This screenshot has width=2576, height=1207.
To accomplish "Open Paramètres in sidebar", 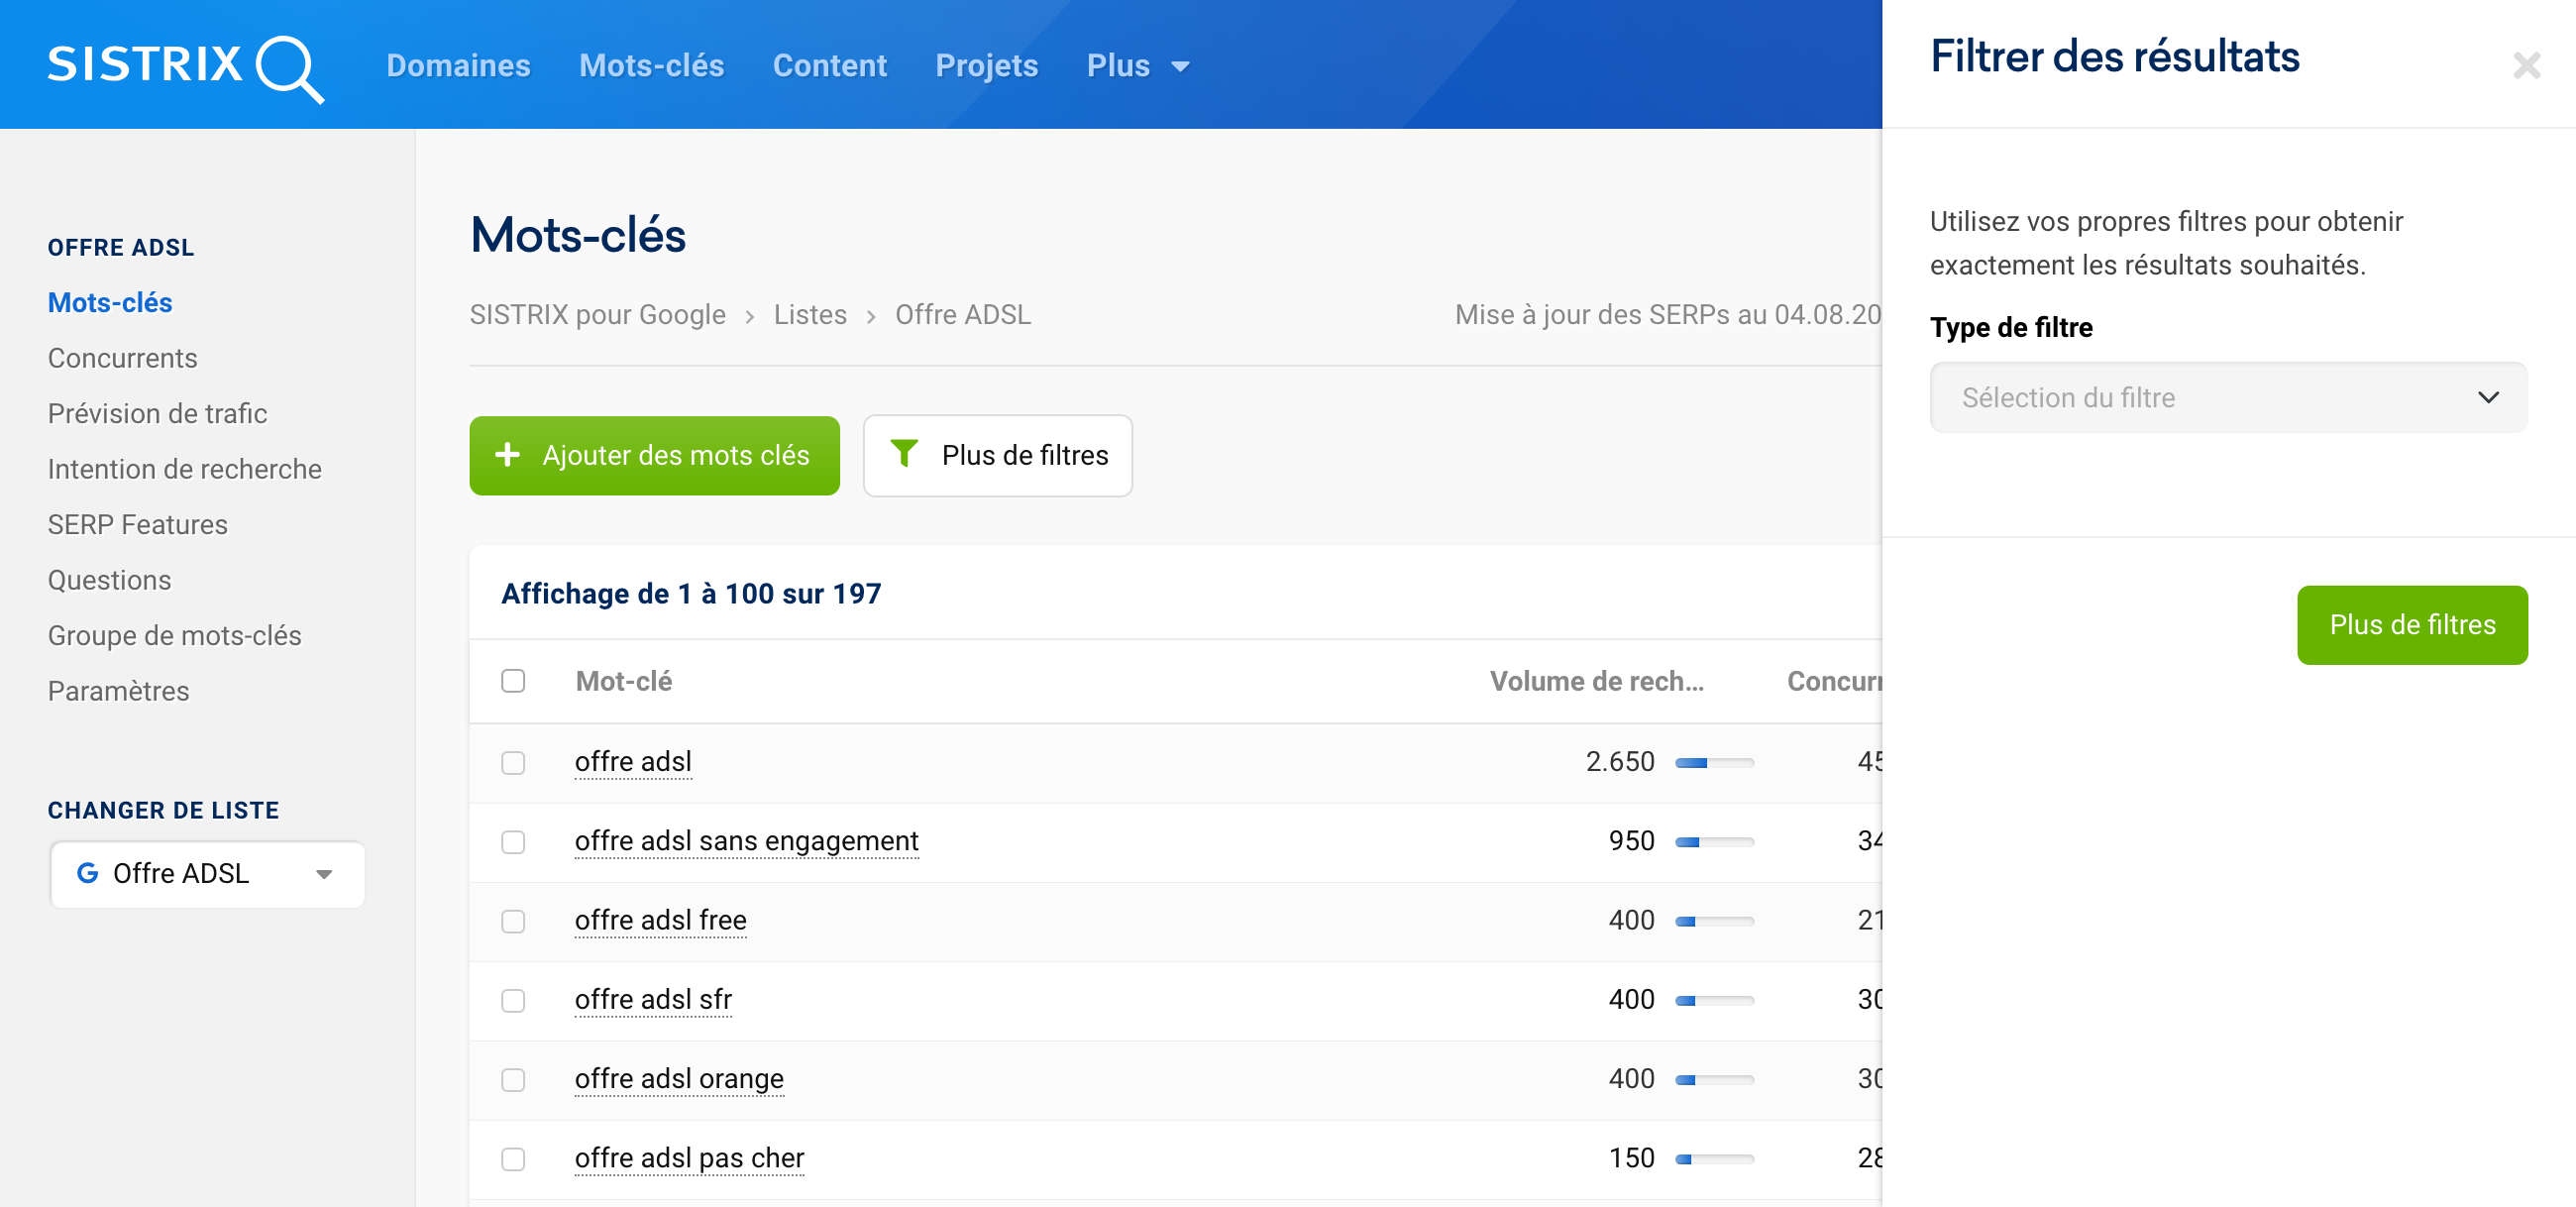I will point(119,691).
